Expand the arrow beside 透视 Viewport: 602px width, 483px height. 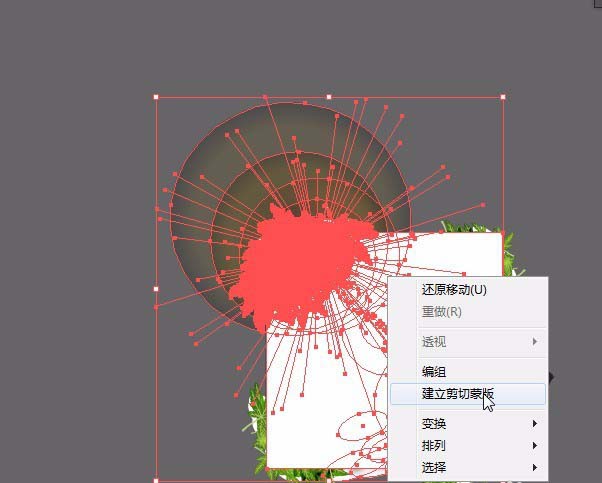click(x=535, y=341)
